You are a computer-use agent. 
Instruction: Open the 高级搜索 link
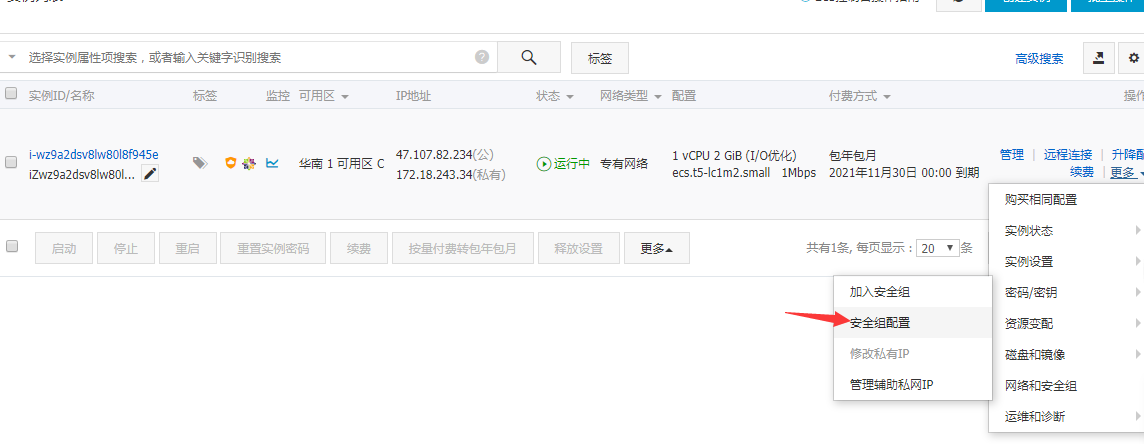click(1039, 58)
